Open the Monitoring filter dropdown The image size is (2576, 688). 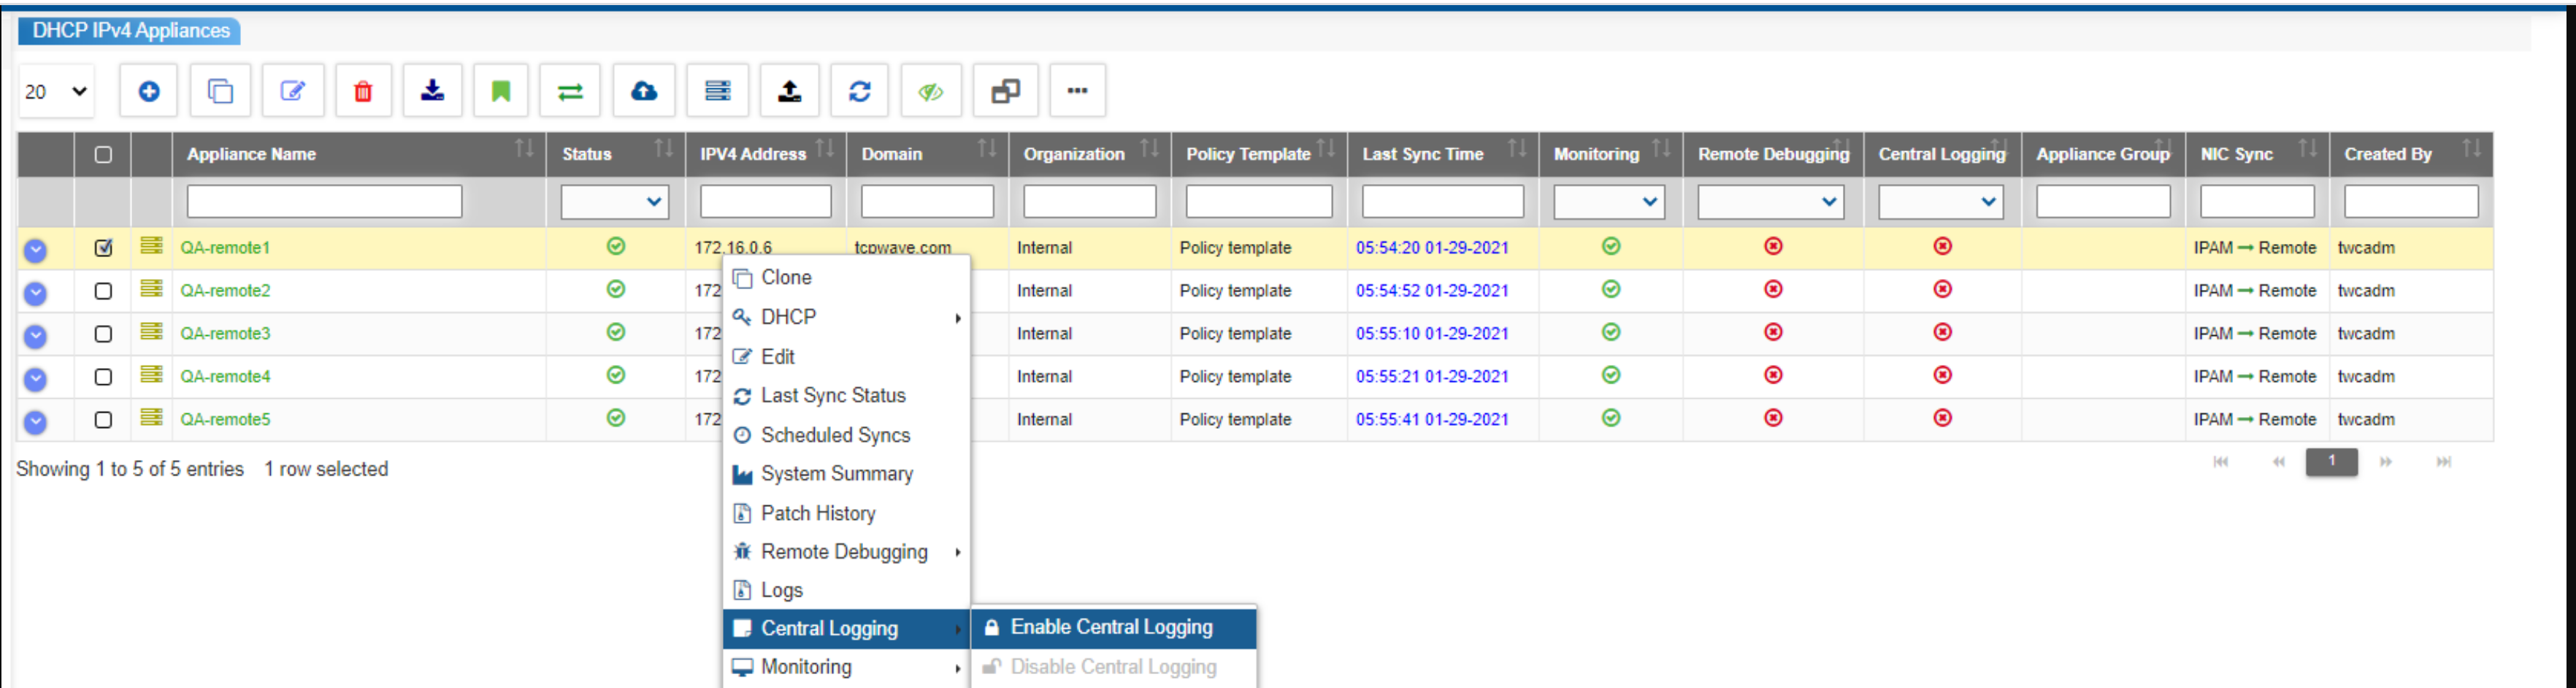click(1609, 202)
